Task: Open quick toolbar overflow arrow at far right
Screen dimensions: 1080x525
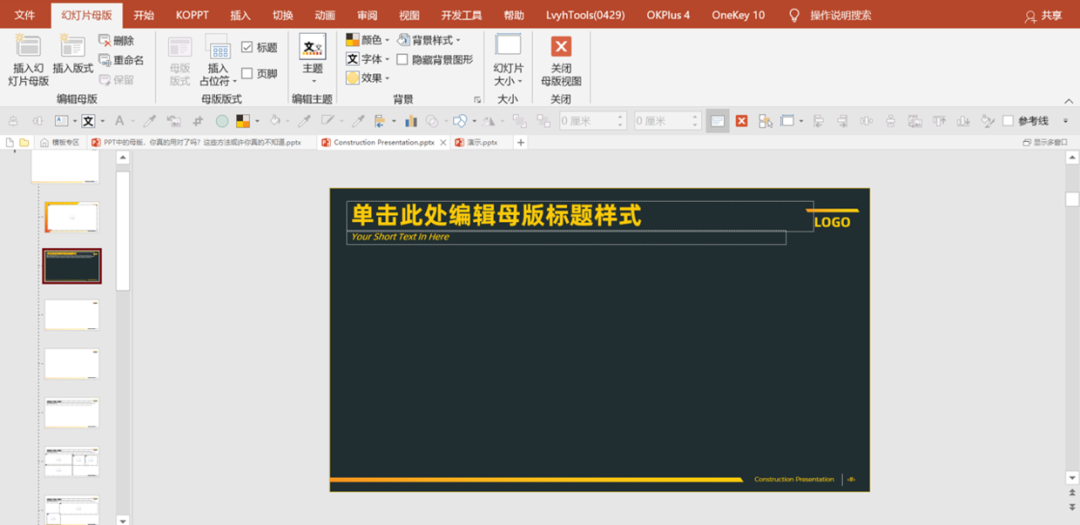Action: [x=1066, y=121]
